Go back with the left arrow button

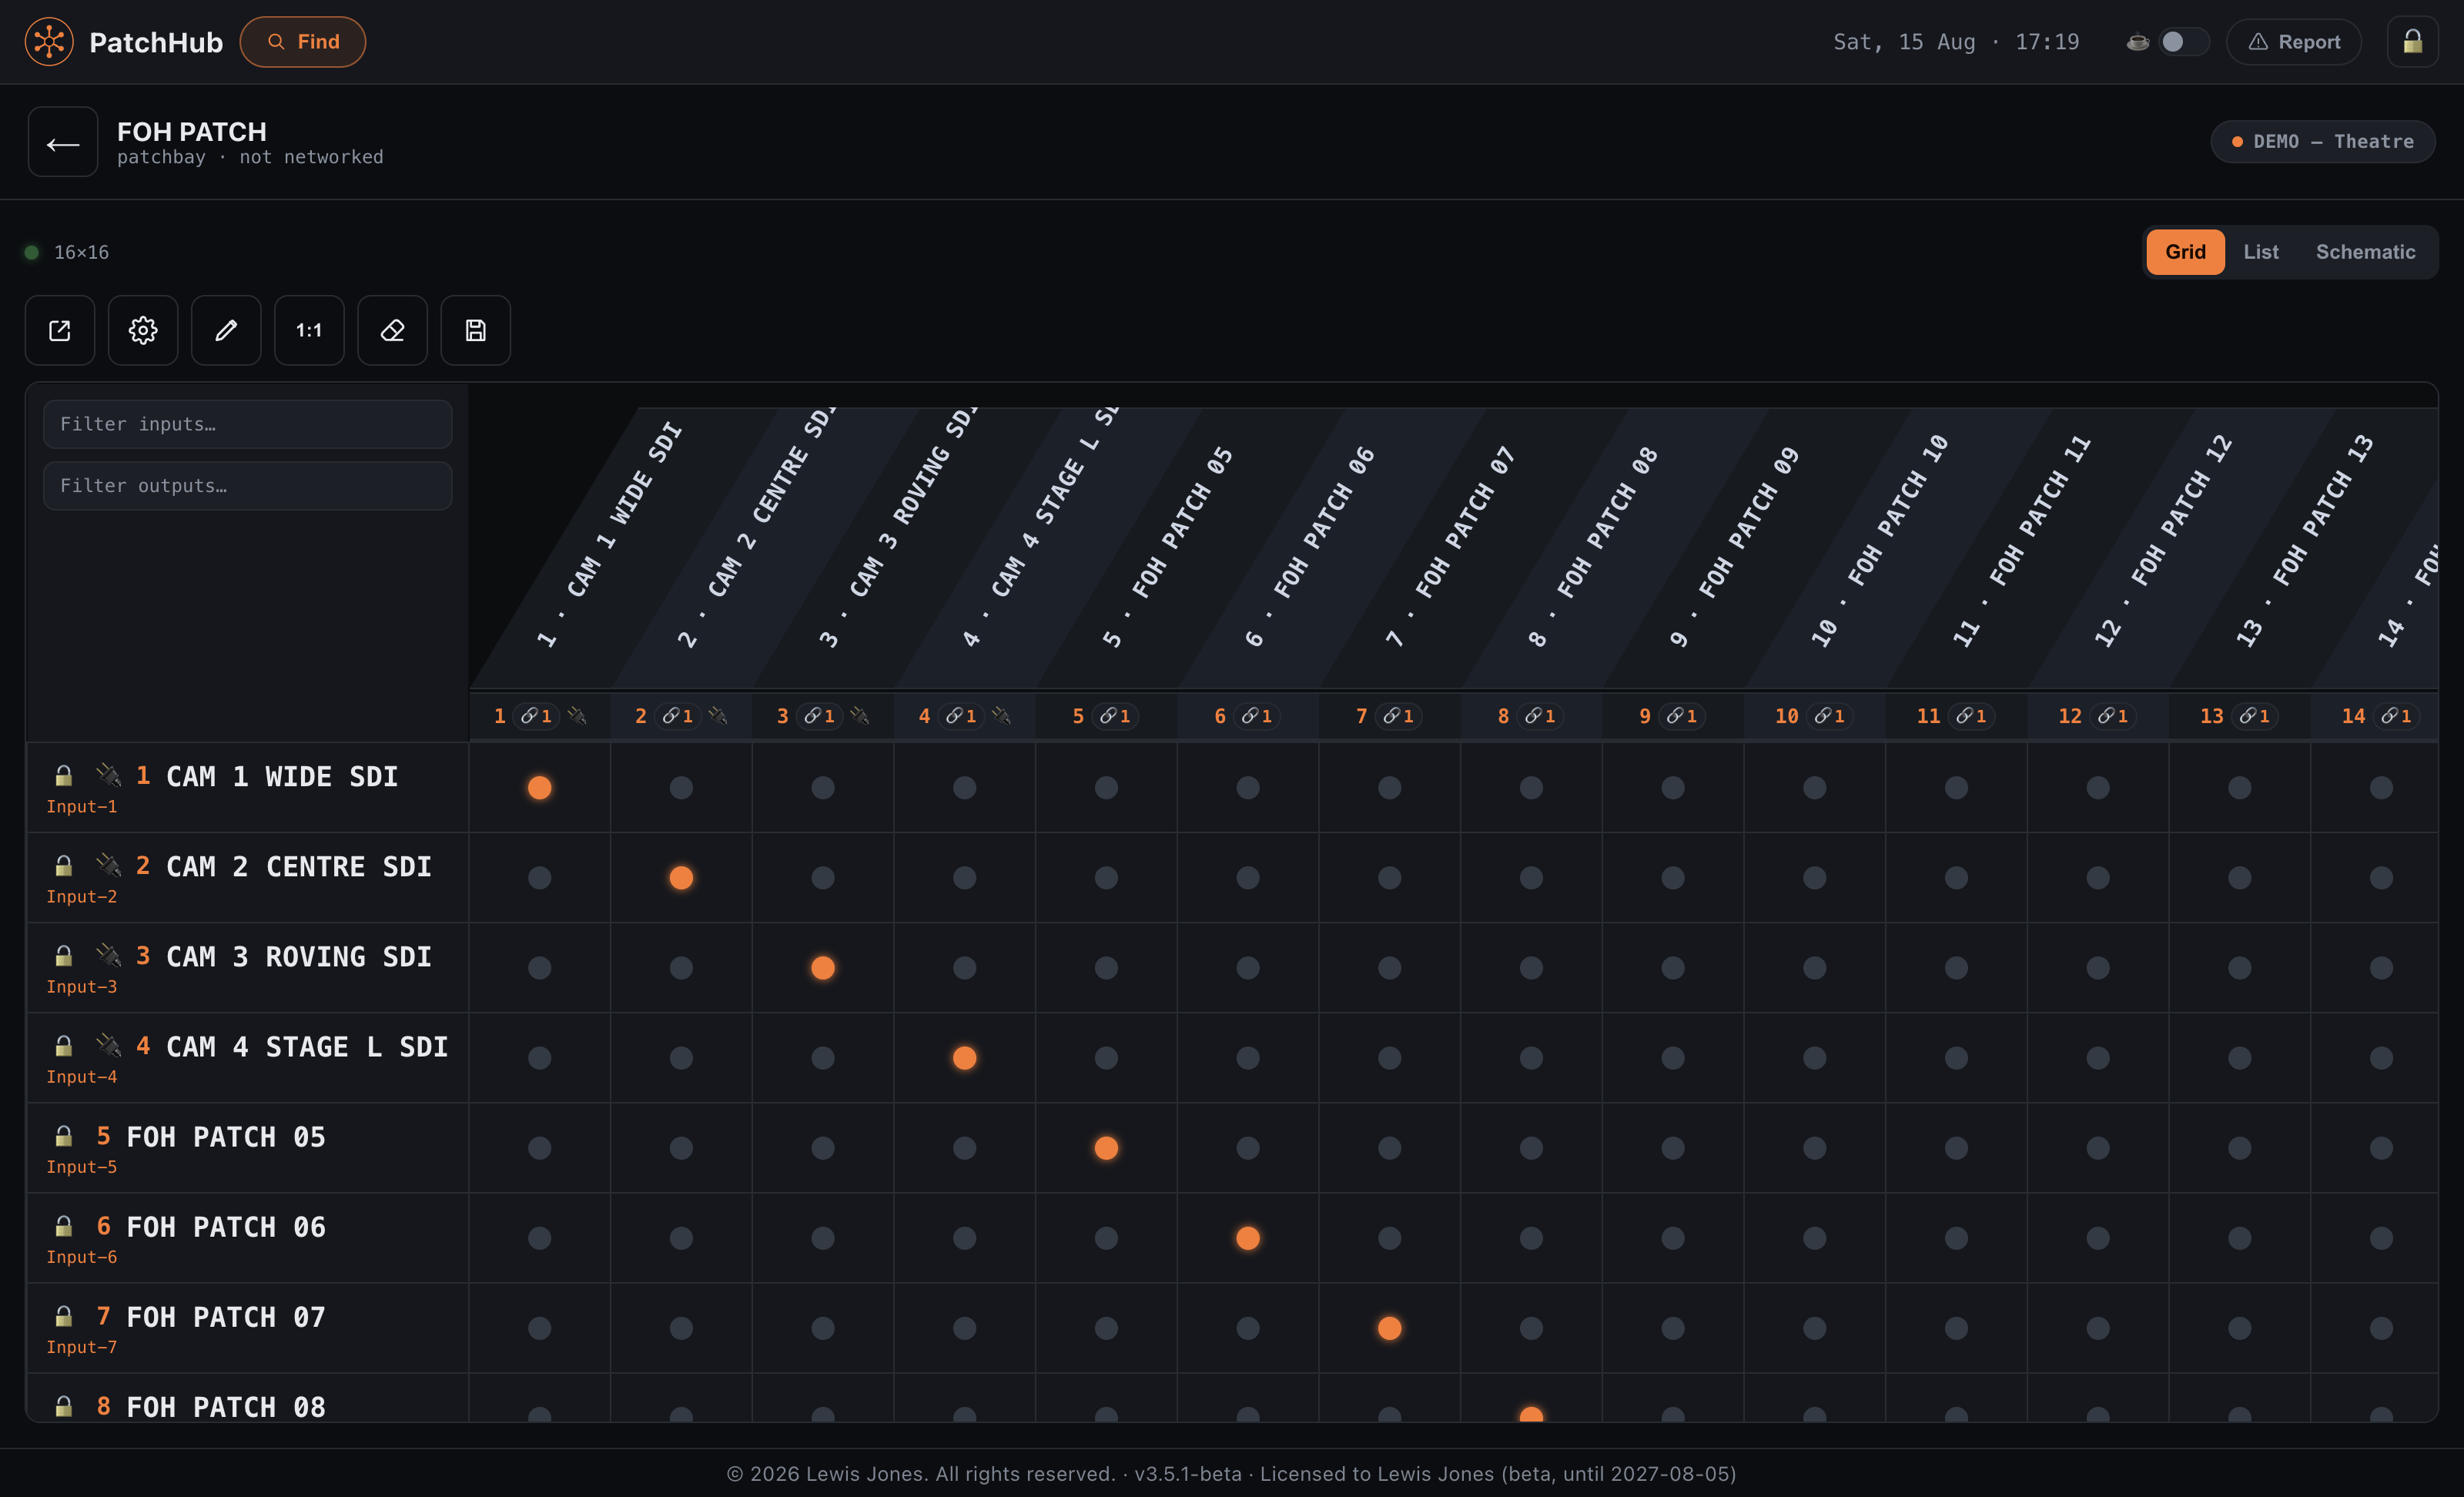63,142
